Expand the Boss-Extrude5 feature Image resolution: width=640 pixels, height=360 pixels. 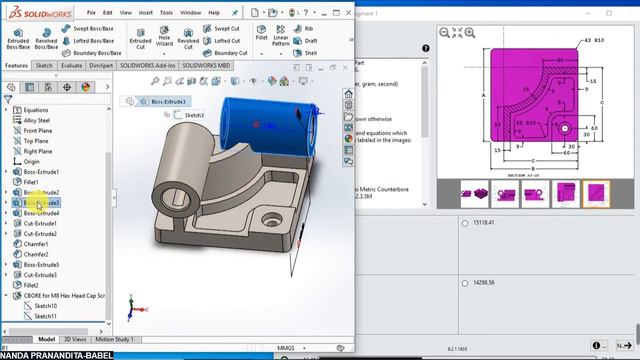[x=6, y=264]
